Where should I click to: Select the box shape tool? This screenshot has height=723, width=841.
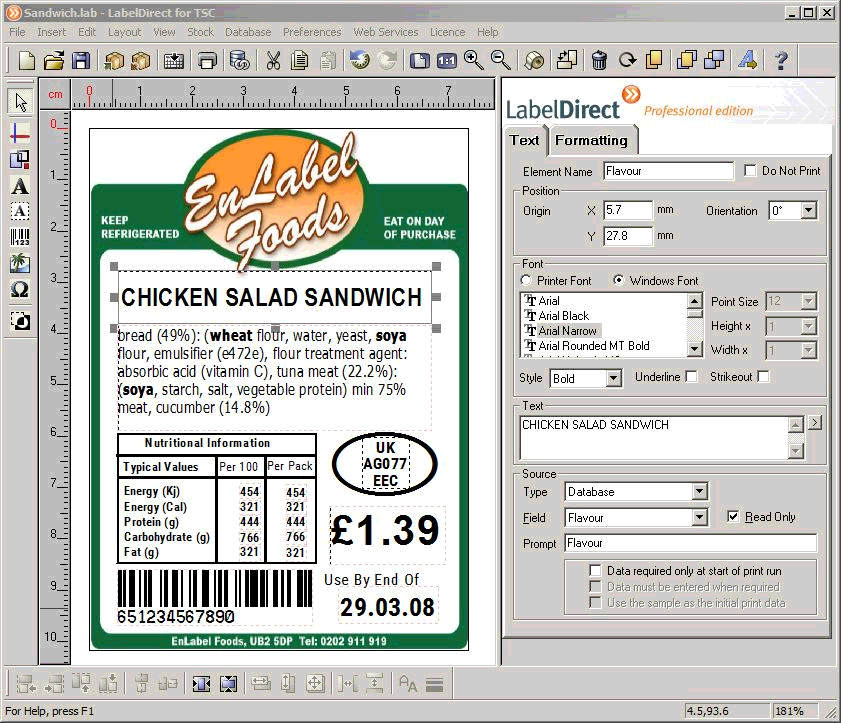[x=20, y=159]
